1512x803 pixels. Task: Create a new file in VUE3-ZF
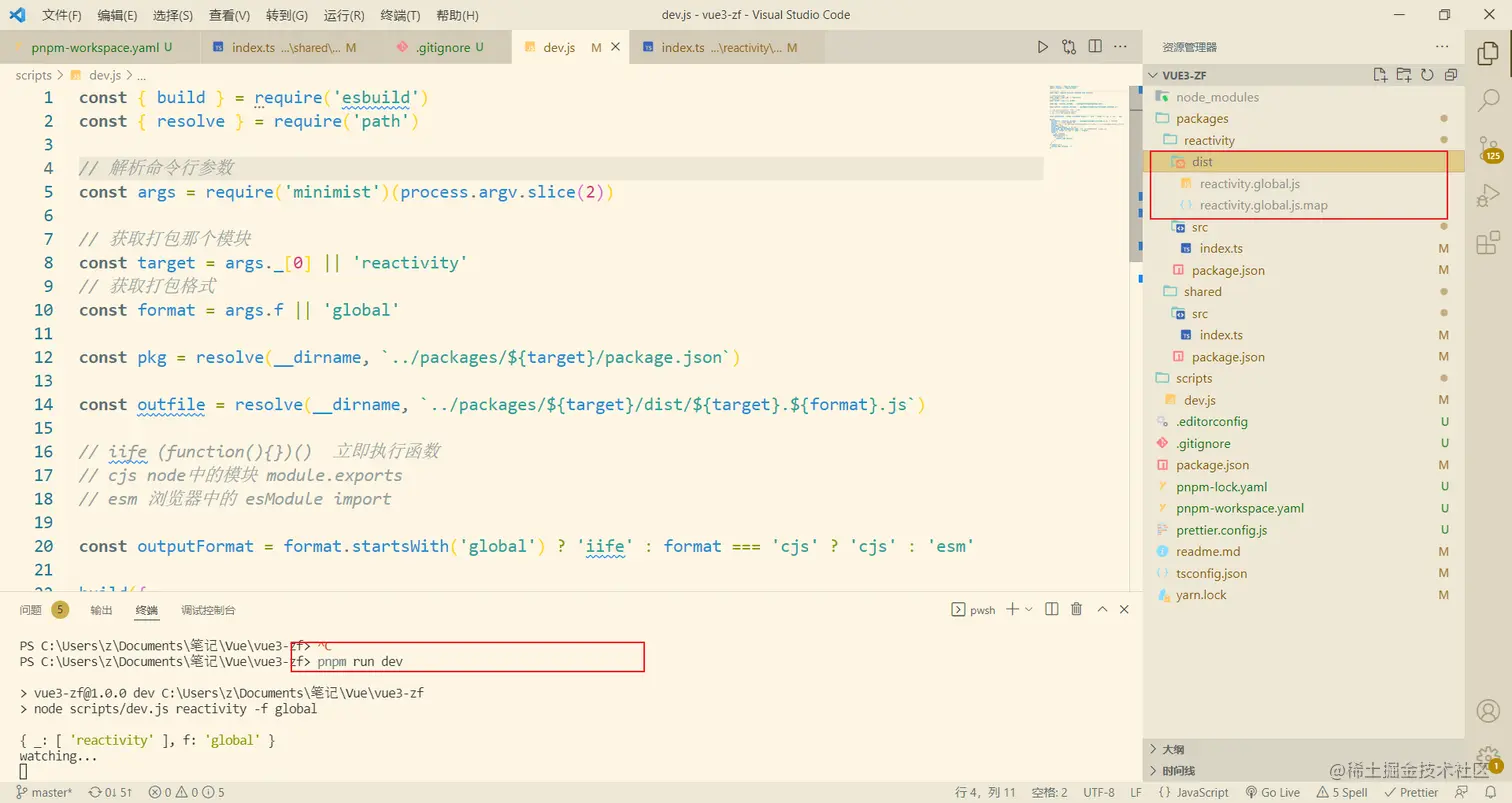click(x=1380, y=75)
